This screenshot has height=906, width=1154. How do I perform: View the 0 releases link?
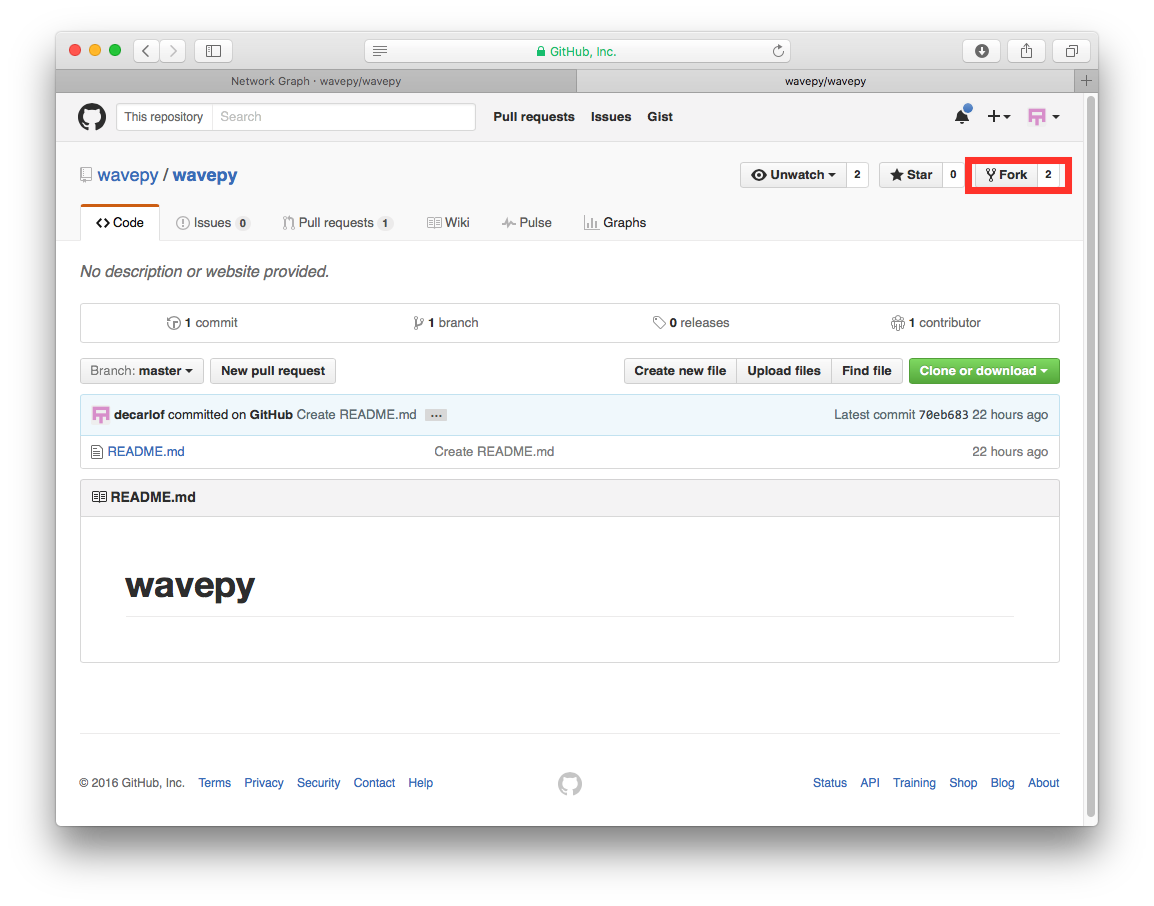point(691,322)
